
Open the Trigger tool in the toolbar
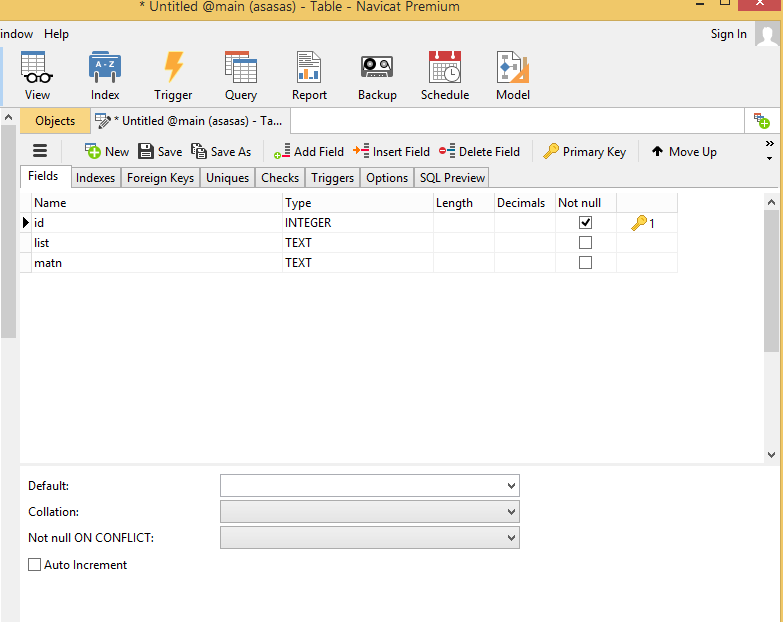coord(173,76)
